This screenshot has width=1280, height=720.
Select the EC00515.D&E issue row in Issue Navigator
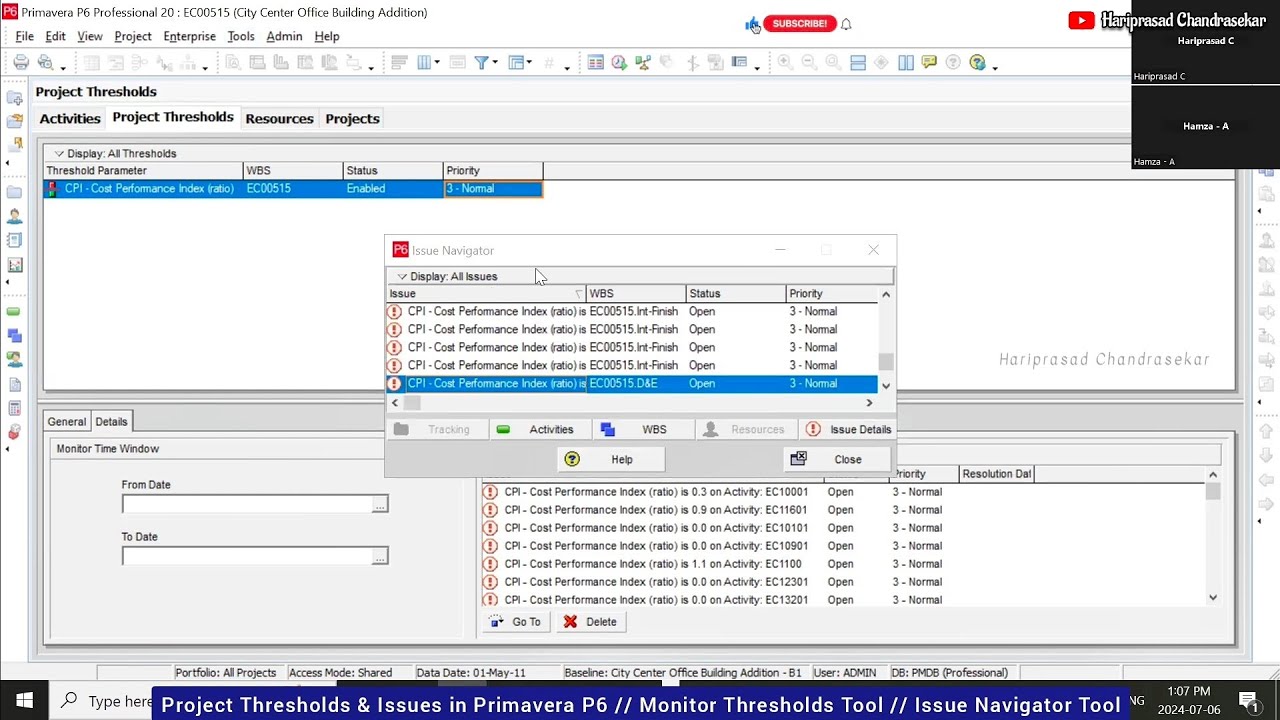(x=632, y=384)
